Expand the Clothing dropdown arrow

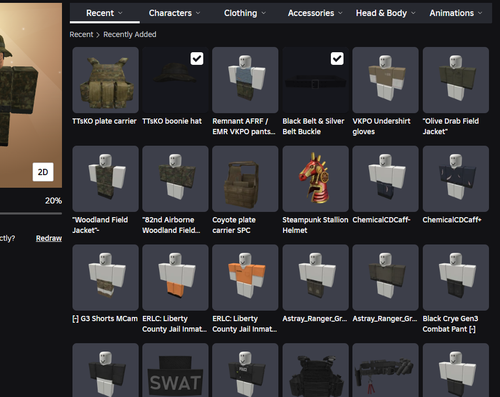(264, 13)
